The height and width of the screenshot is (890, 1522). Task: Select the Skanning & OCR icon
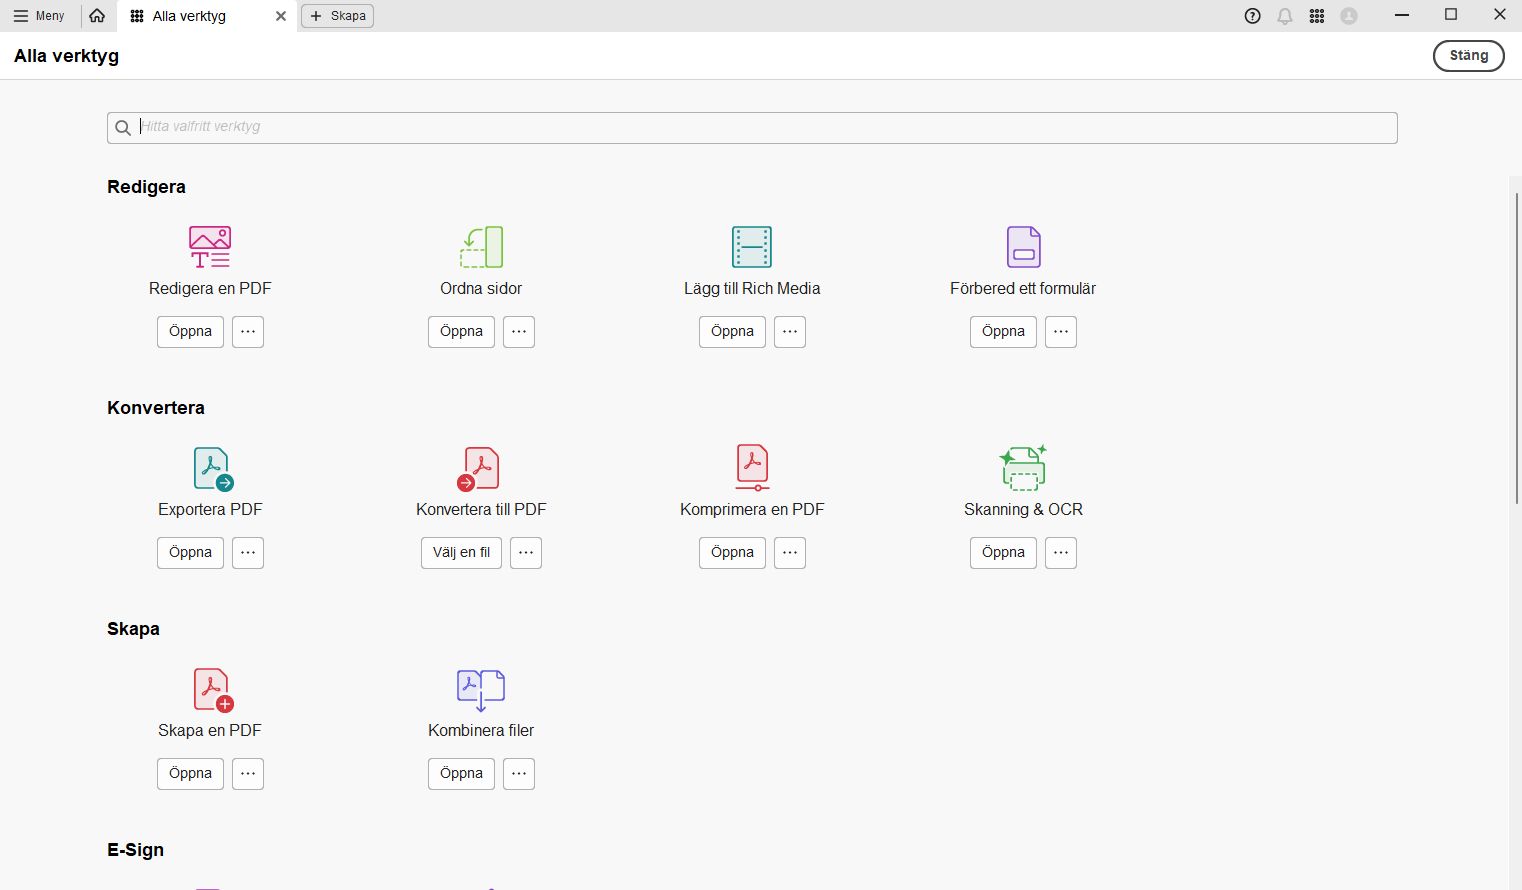1022,467
